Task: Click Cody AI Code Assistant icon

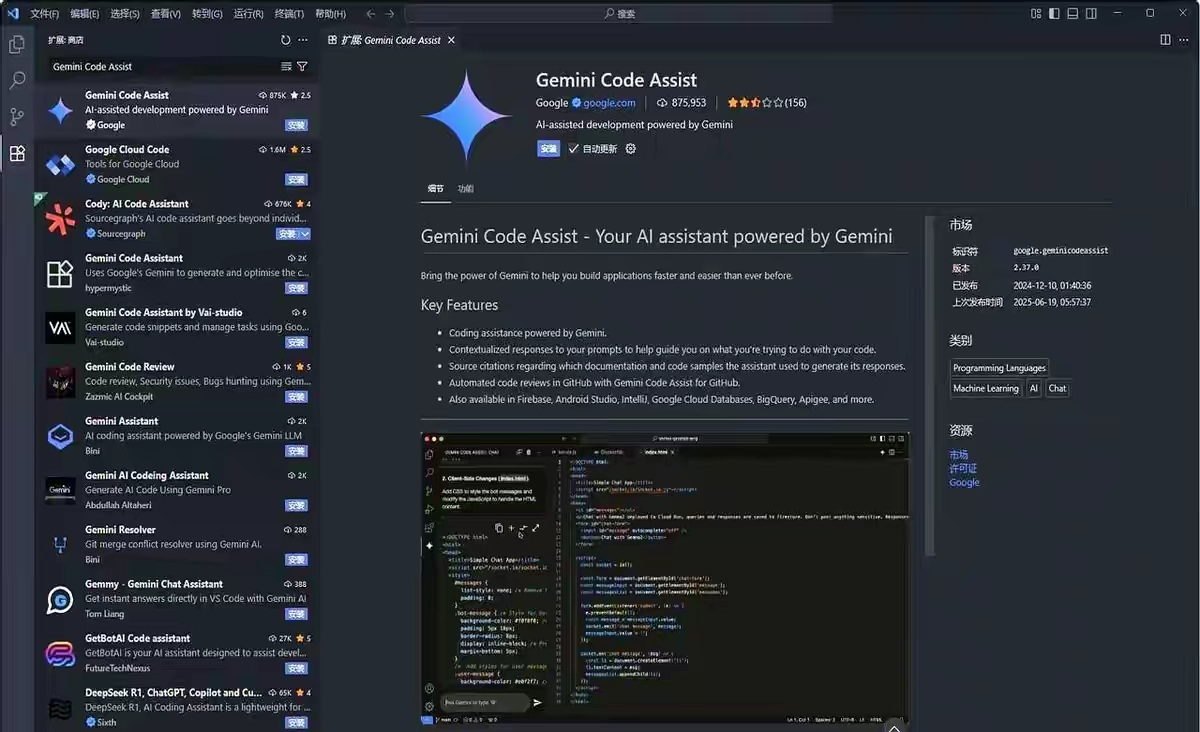Action: click(60, 219)
